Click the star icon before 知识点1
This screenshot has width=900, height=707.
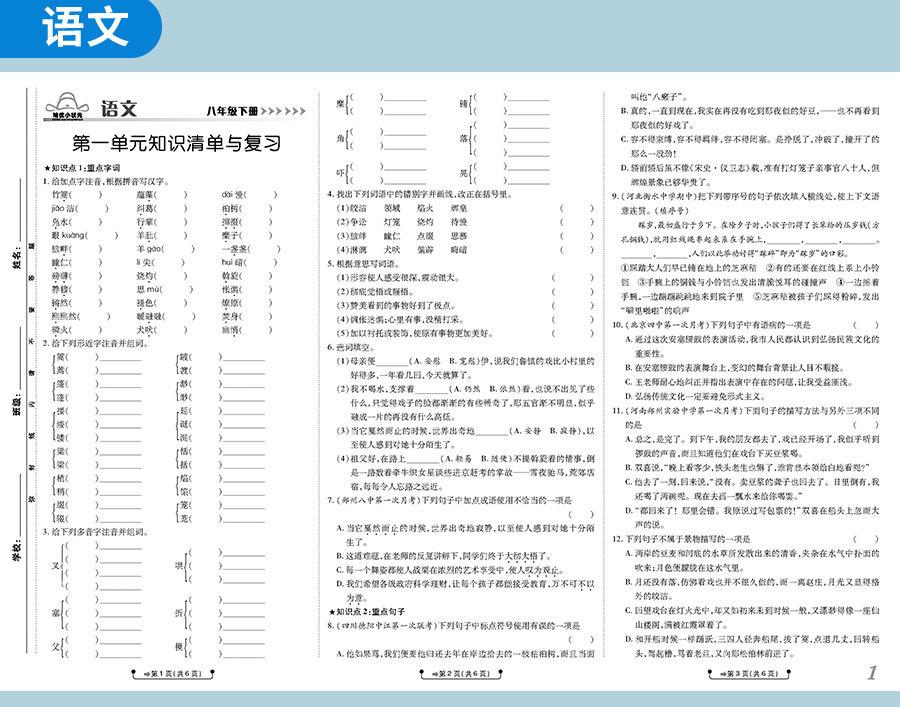(46, 168)
